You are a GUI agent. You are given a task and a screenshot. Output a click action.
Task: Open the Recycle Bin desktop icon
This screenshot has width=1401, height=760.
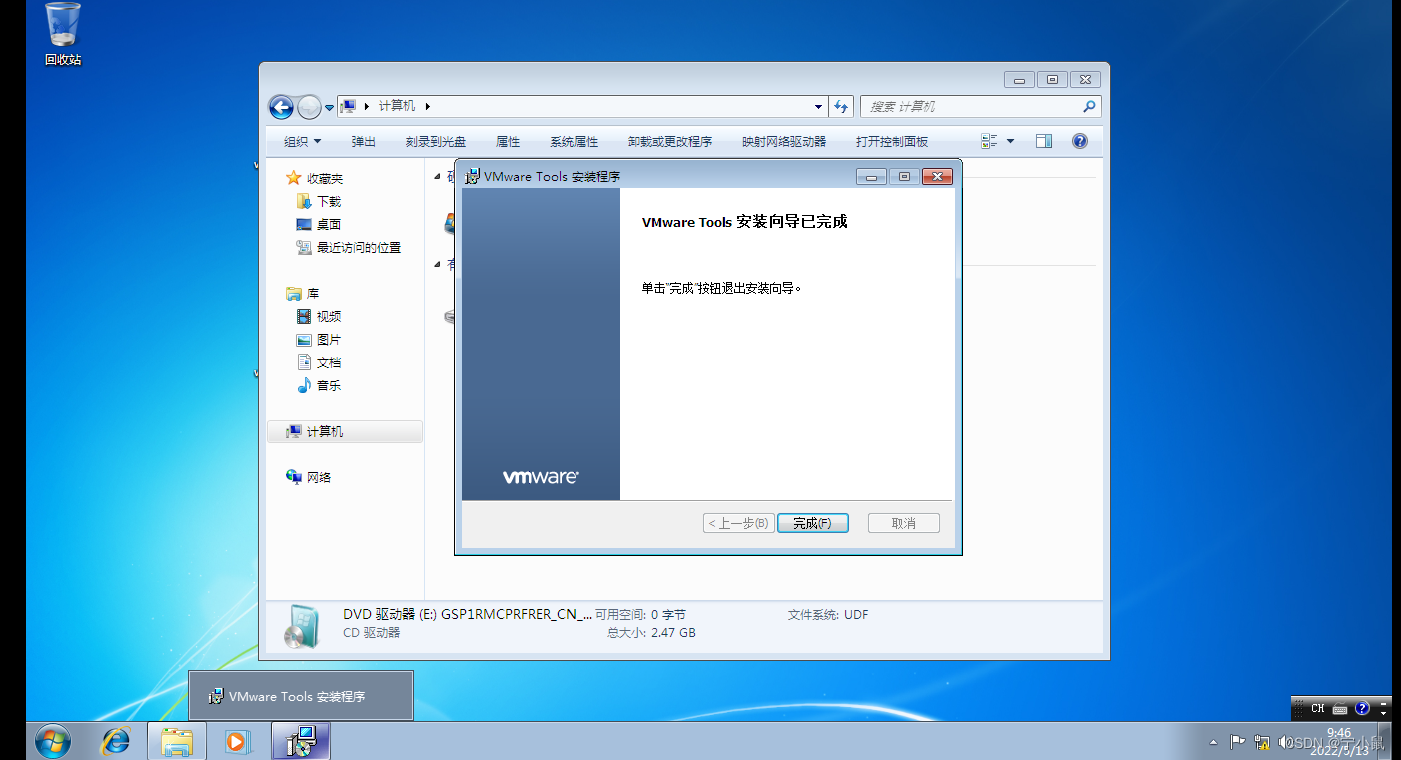pos(63,35)
